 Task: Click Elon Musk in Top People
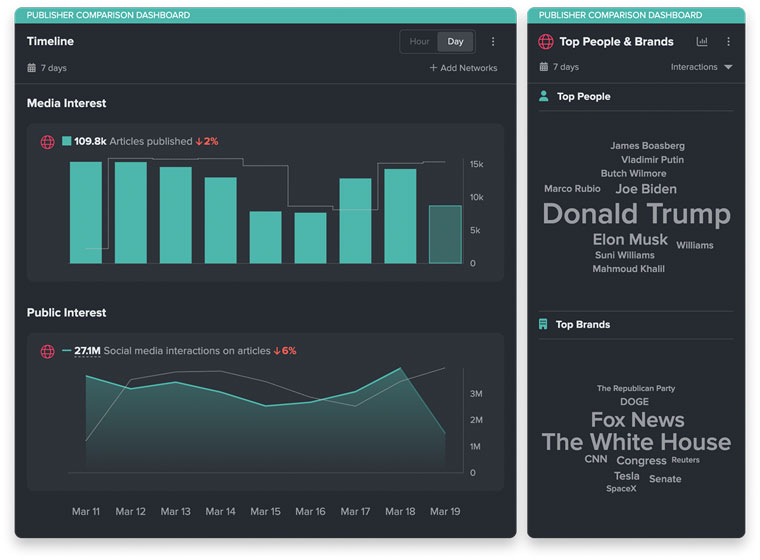pyautogui.click(x=630, y=240)
